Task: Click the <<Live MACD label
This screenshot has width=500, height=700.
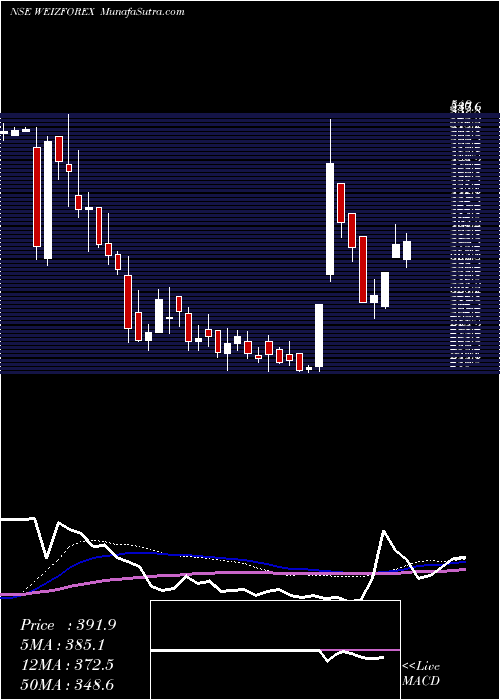Action: pyautogui.click(x=421, y=673)
